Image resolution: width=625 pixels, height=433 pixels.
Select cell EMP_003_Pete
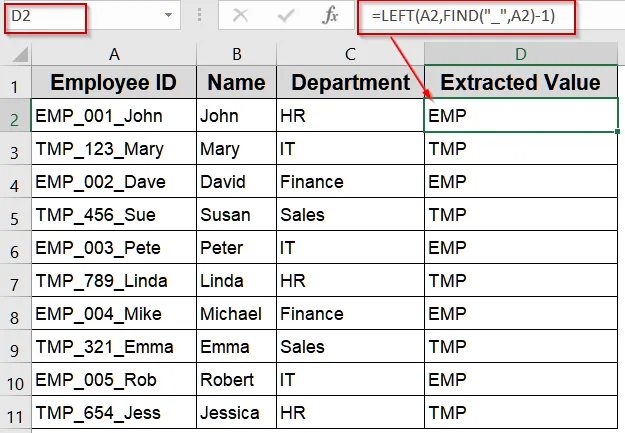point(114,248)
